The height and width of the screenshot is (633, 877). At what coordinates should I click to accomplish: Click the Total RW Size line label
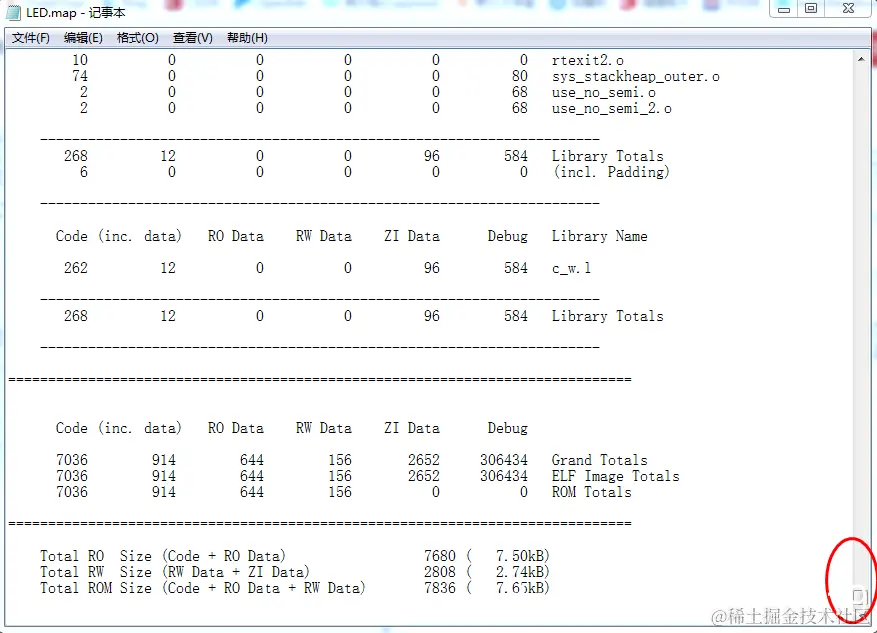174,572
